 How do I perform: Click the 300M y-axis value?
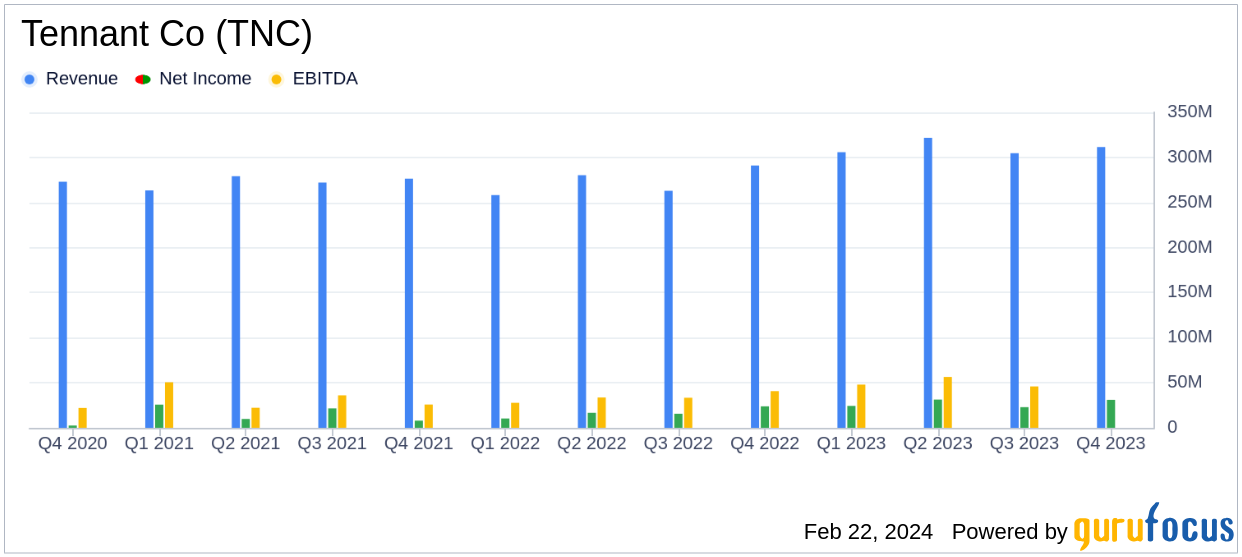[1190, 157]
